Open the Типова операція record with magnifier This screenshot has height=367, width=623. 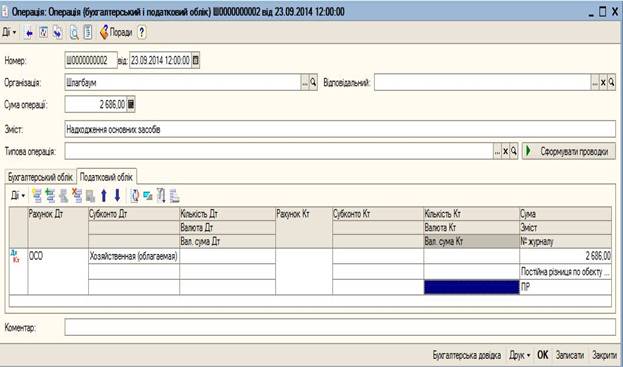click(x=514, y=151)
